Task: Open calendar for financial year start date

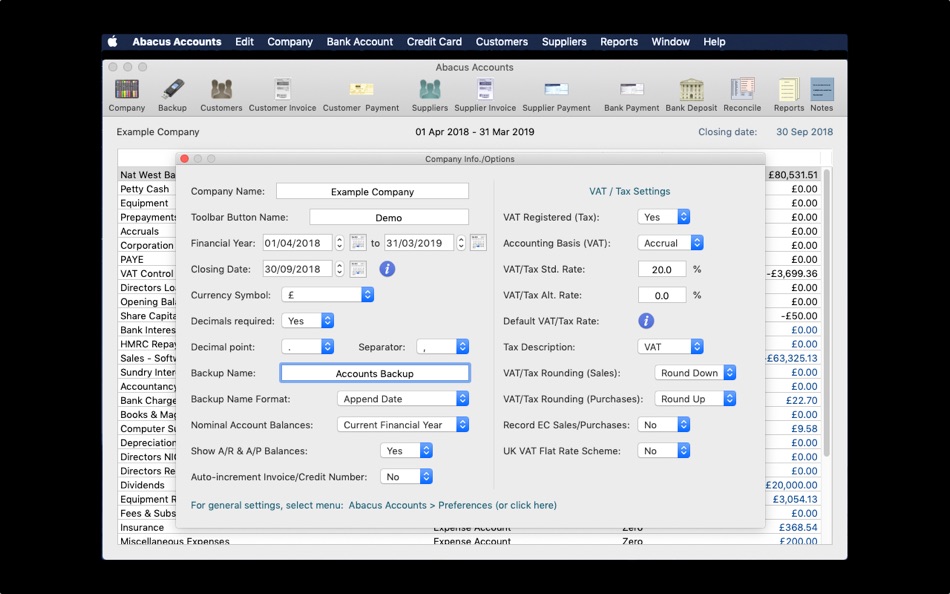Action: coord(358,243)
